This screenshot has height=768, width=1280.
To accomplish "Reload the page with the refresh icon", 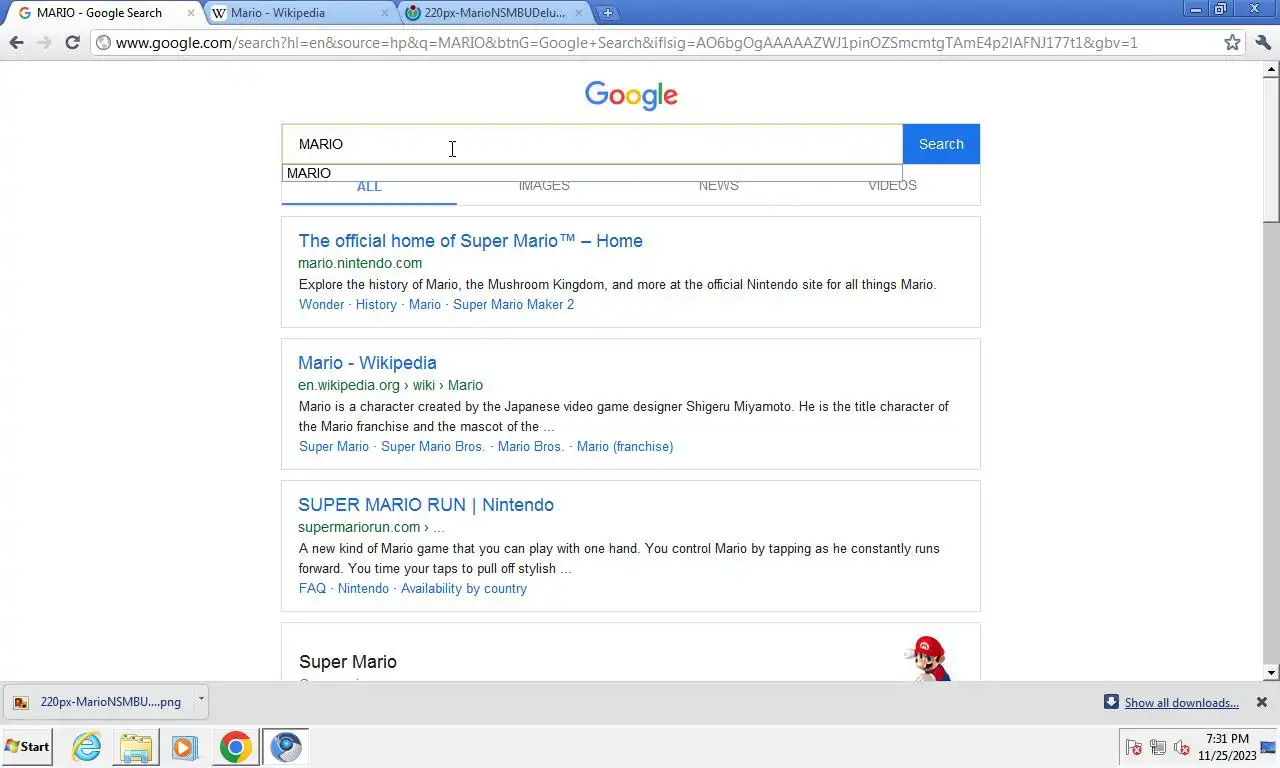I will (72, 42).
